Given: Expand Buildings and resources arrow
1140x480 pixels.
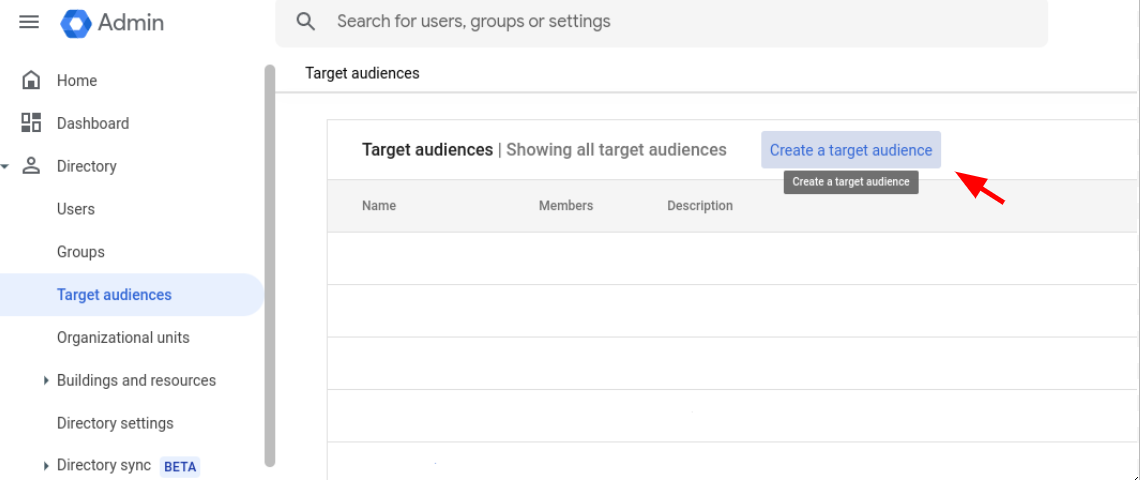Looking at the screenshot, I should [46, 380].
